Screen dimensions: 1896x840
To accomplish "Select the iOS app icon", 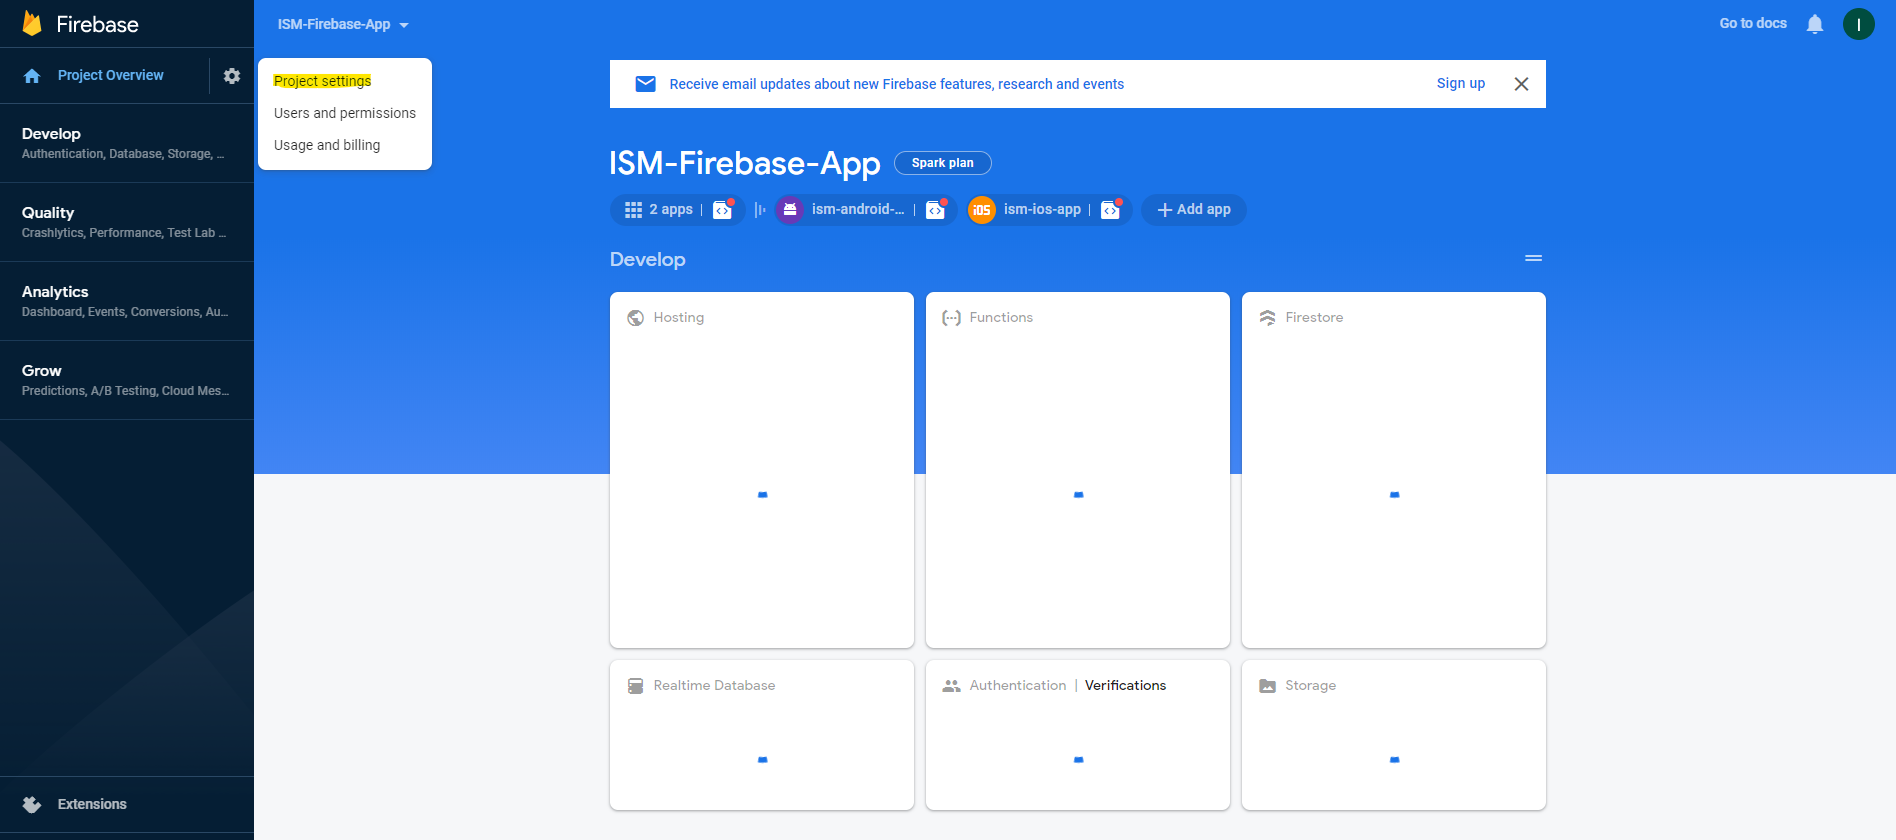I will [982, 210].
